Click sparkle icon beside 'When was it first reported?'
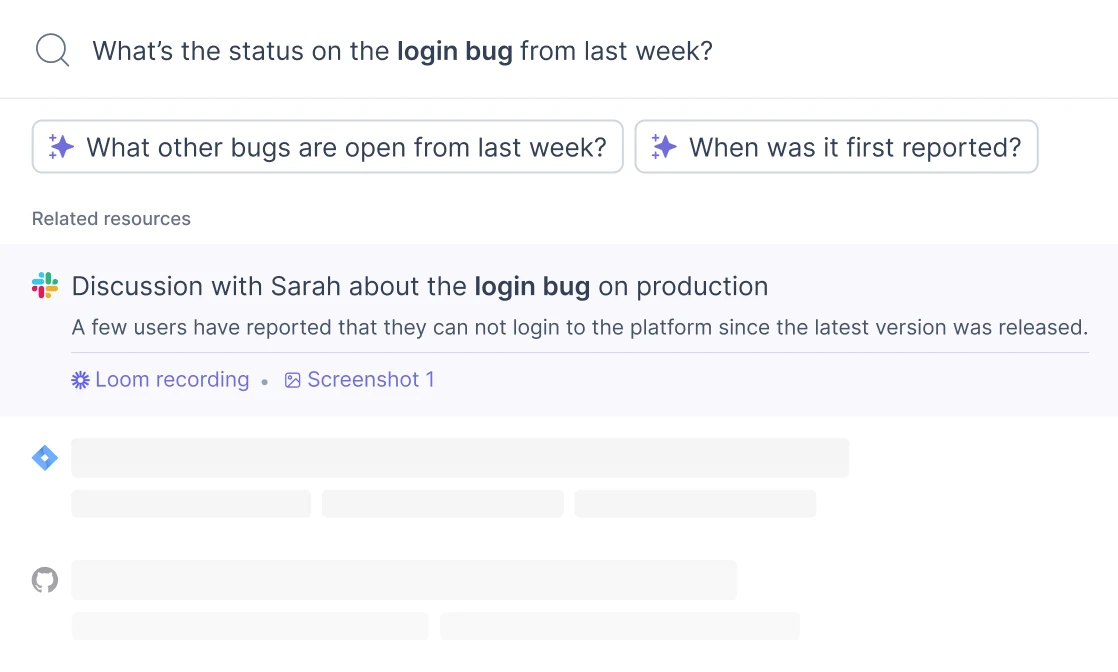 coord(664,147)
